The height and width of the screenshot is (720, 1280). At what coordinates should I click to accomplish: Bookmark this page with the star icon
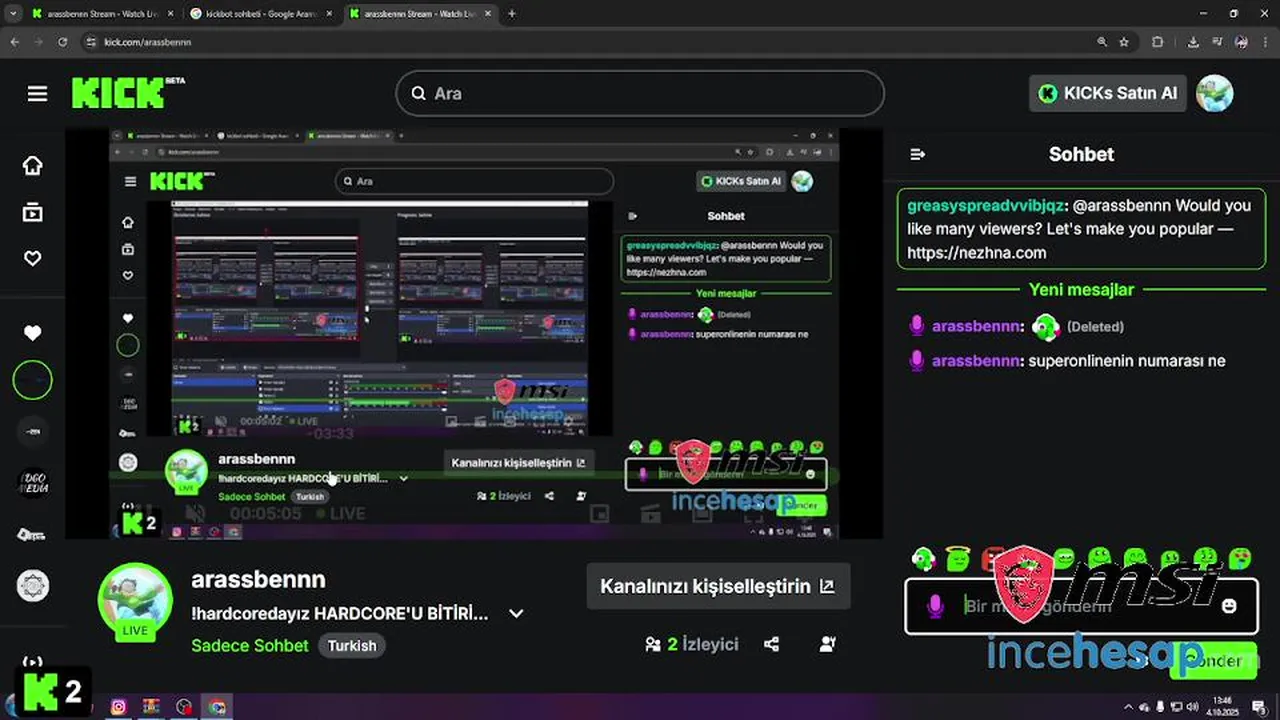pos(1124,42)
